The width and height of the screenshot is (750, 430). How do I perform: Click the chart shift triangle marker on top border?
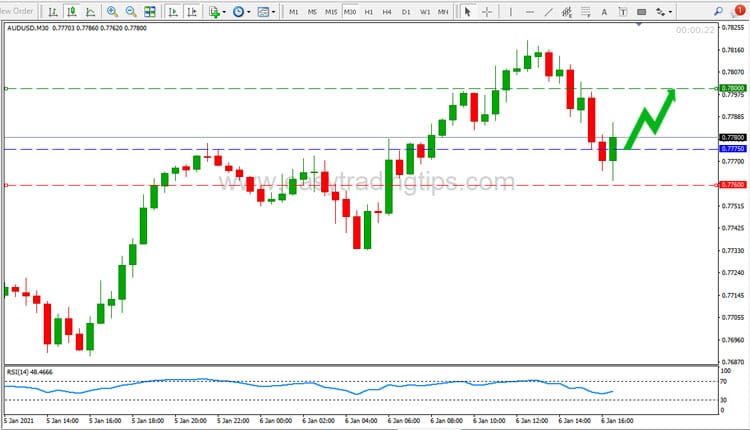tap(639, 23)
